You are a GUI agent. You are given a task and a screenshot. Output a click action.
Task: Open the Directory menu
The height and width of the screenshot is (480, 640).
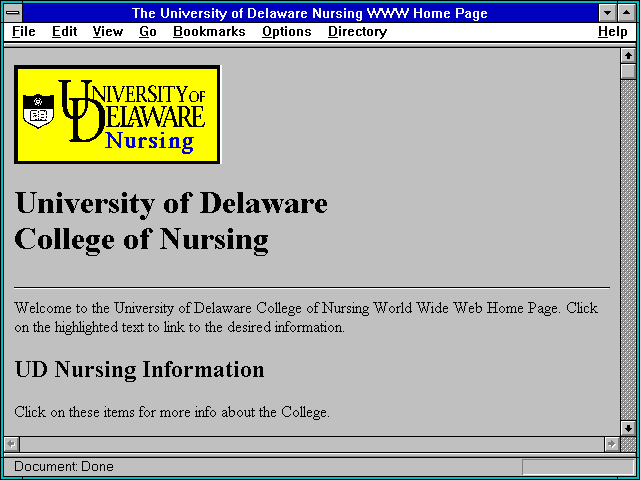click(358, 32)
